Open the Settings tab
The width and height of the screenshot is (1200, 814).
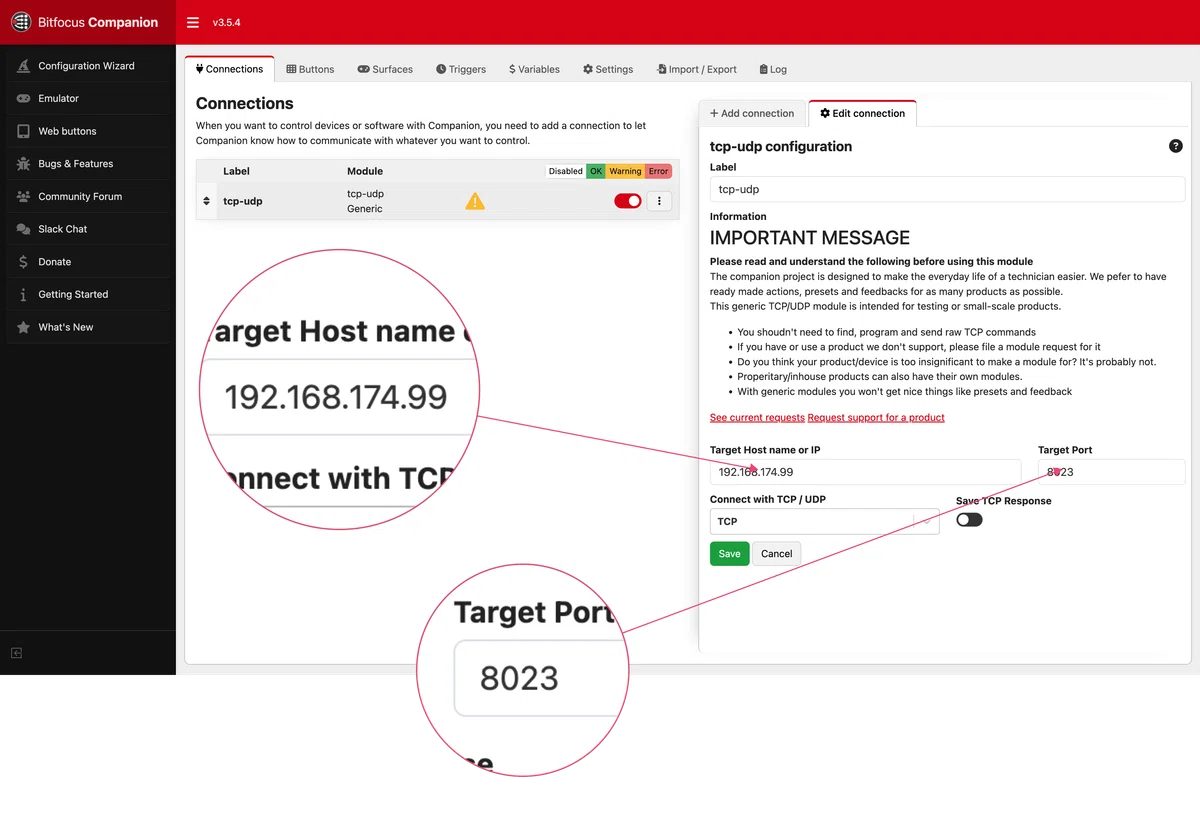point(608,69)
